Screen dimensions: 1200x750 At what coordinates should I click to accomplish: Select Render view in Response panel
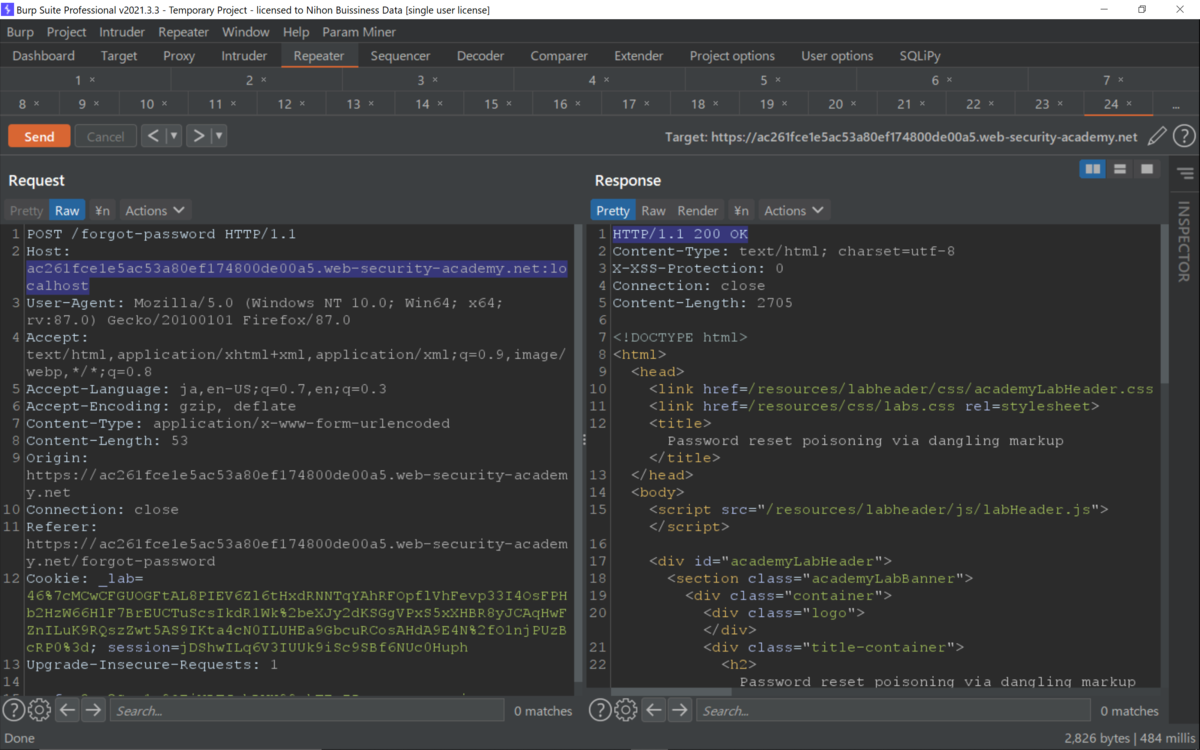pos(698,210)
